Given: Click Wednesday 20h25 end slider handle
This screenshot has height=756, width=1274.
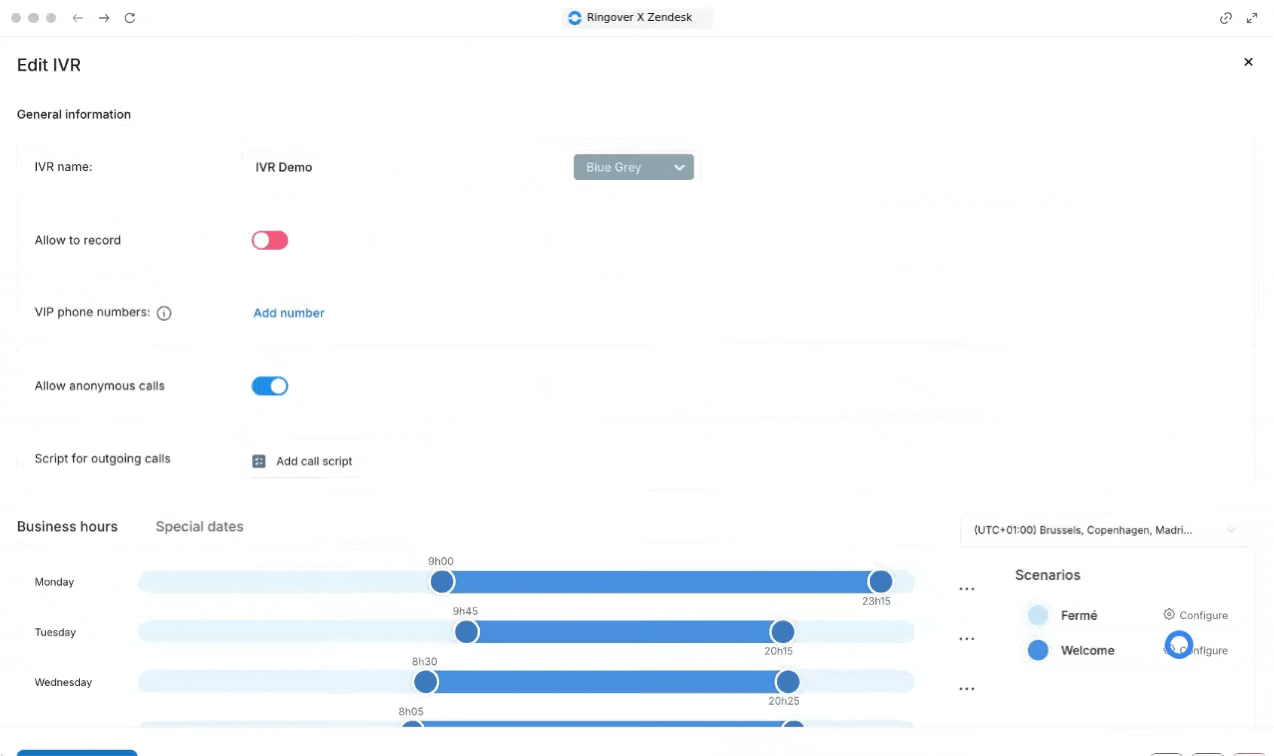Looking at the screenshot, I should coord(788,682).
